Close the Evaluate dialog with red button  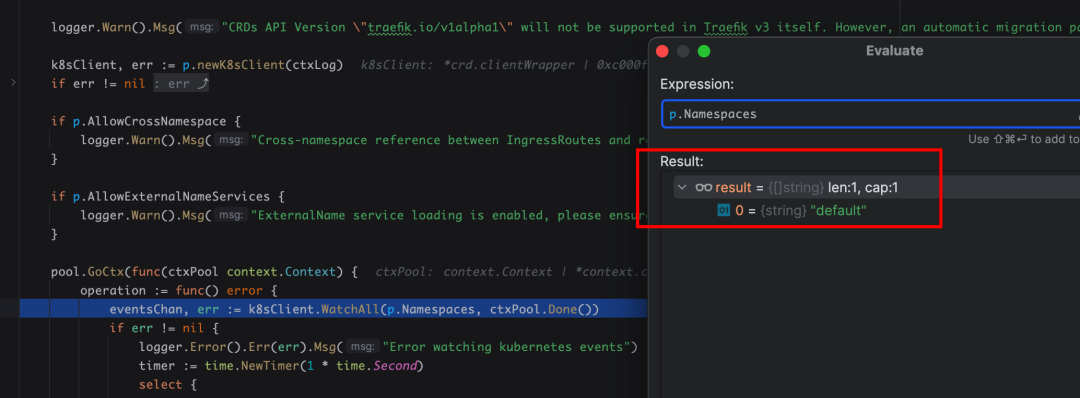click(663, 51)
